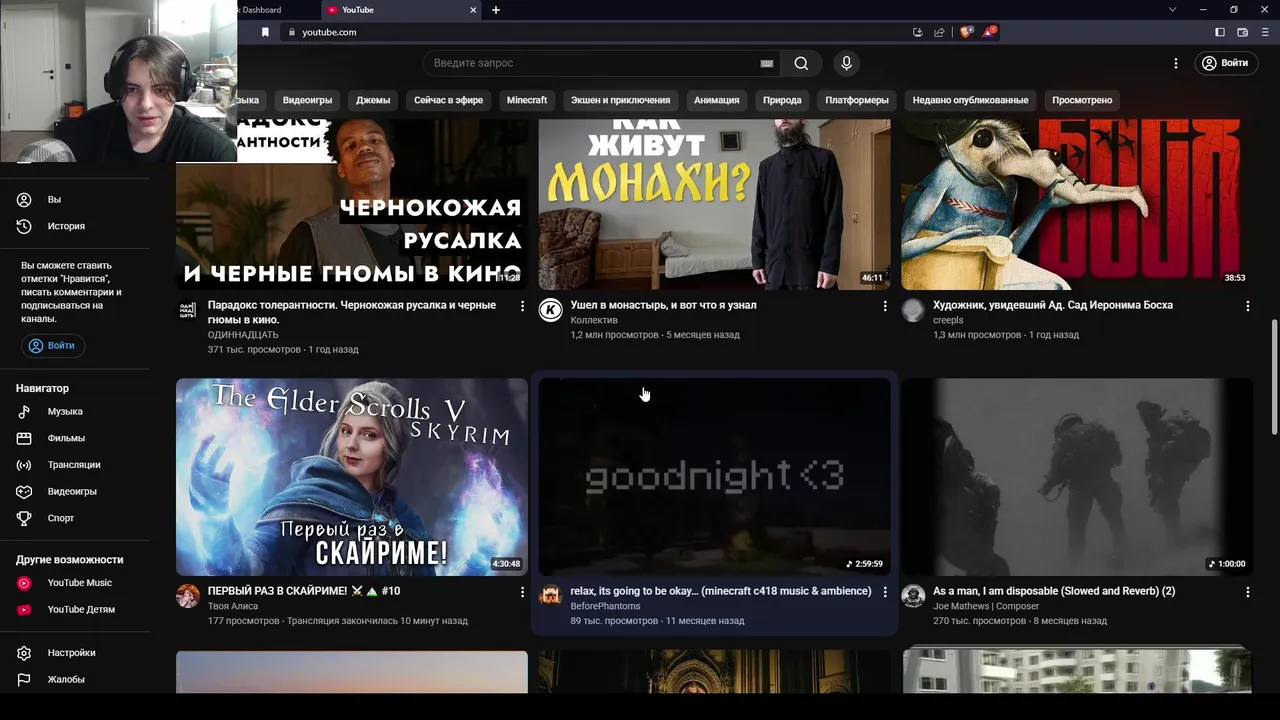Open ОДИННАДЦАТЬ channel avatar
The height and width of the screenshot is (720, 1280).
tap(187, 310)
